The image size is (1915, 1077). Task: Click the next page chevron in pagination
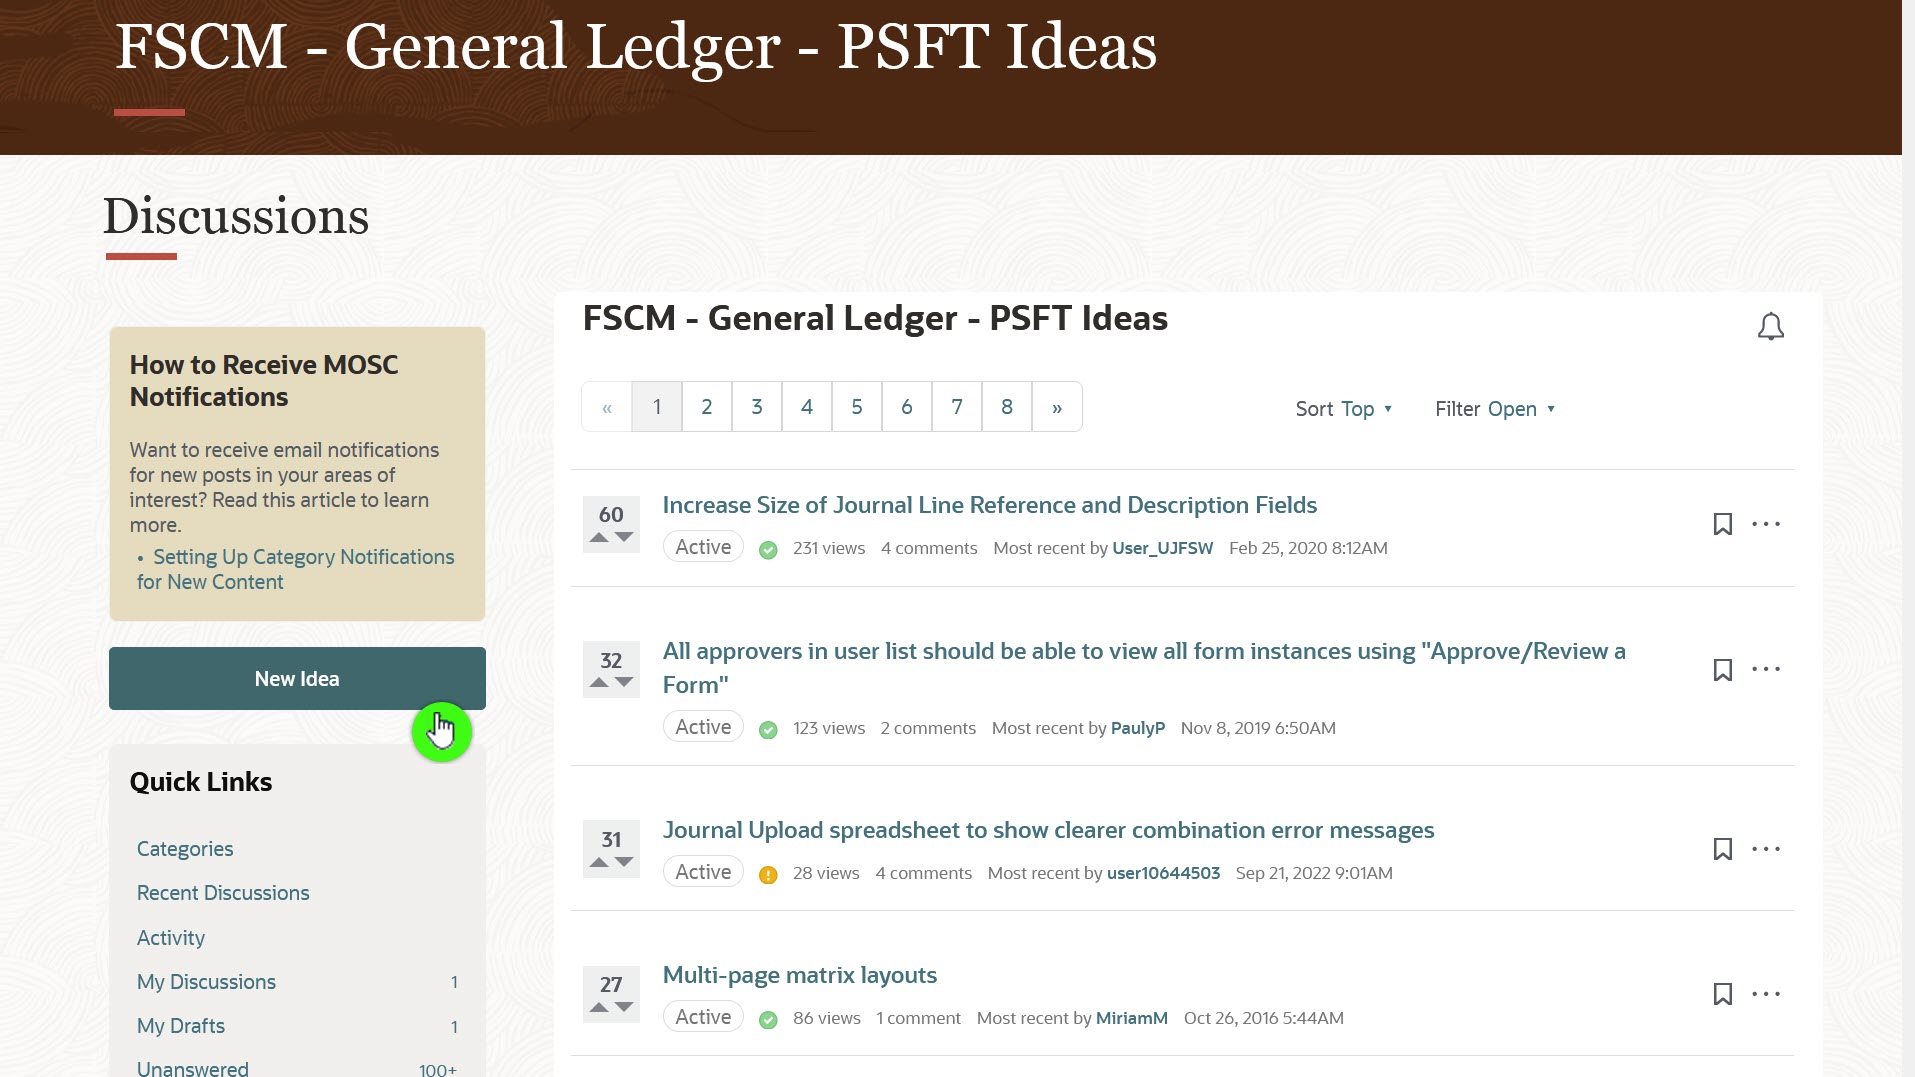coord(1056,406)
